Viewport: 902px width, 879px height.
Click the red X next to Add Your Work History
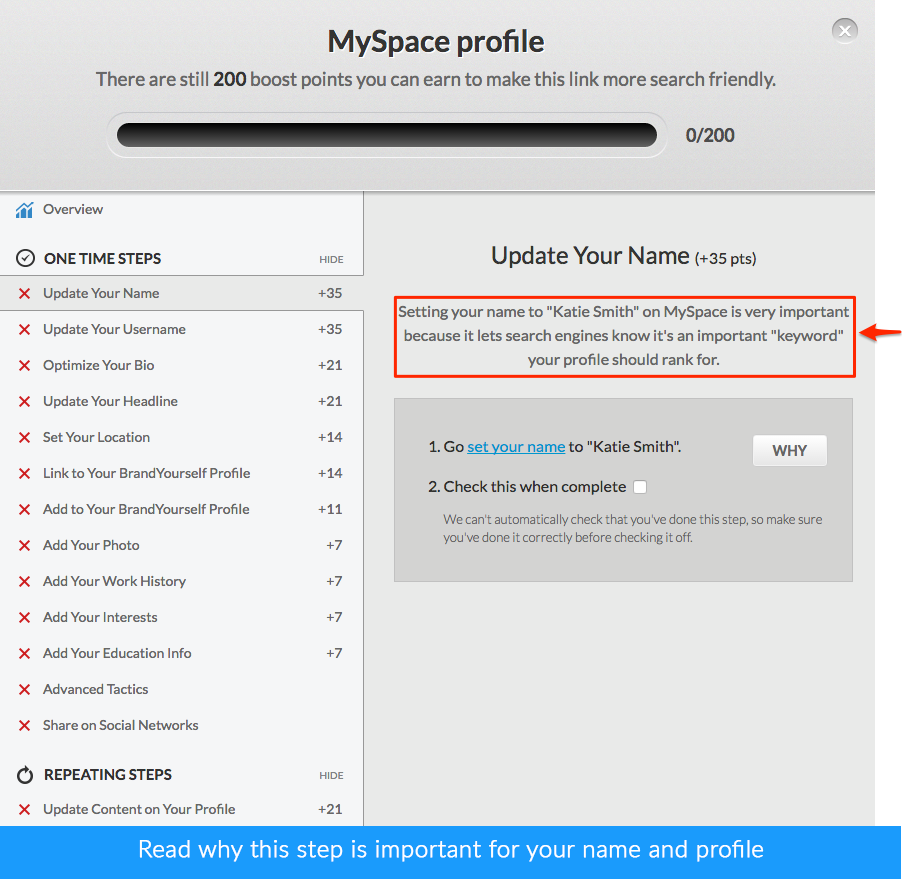[x=24, y=581]
